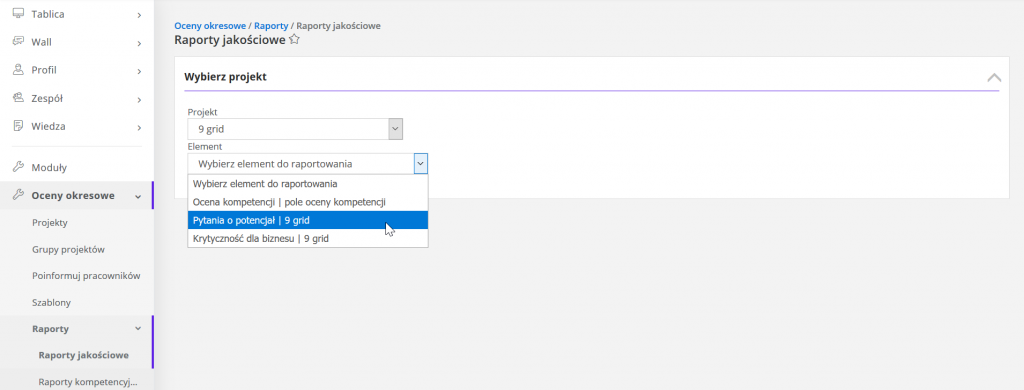
Task: Choose 'Wybierz element do raportowania' list option
Action: [x=308, y=184]
